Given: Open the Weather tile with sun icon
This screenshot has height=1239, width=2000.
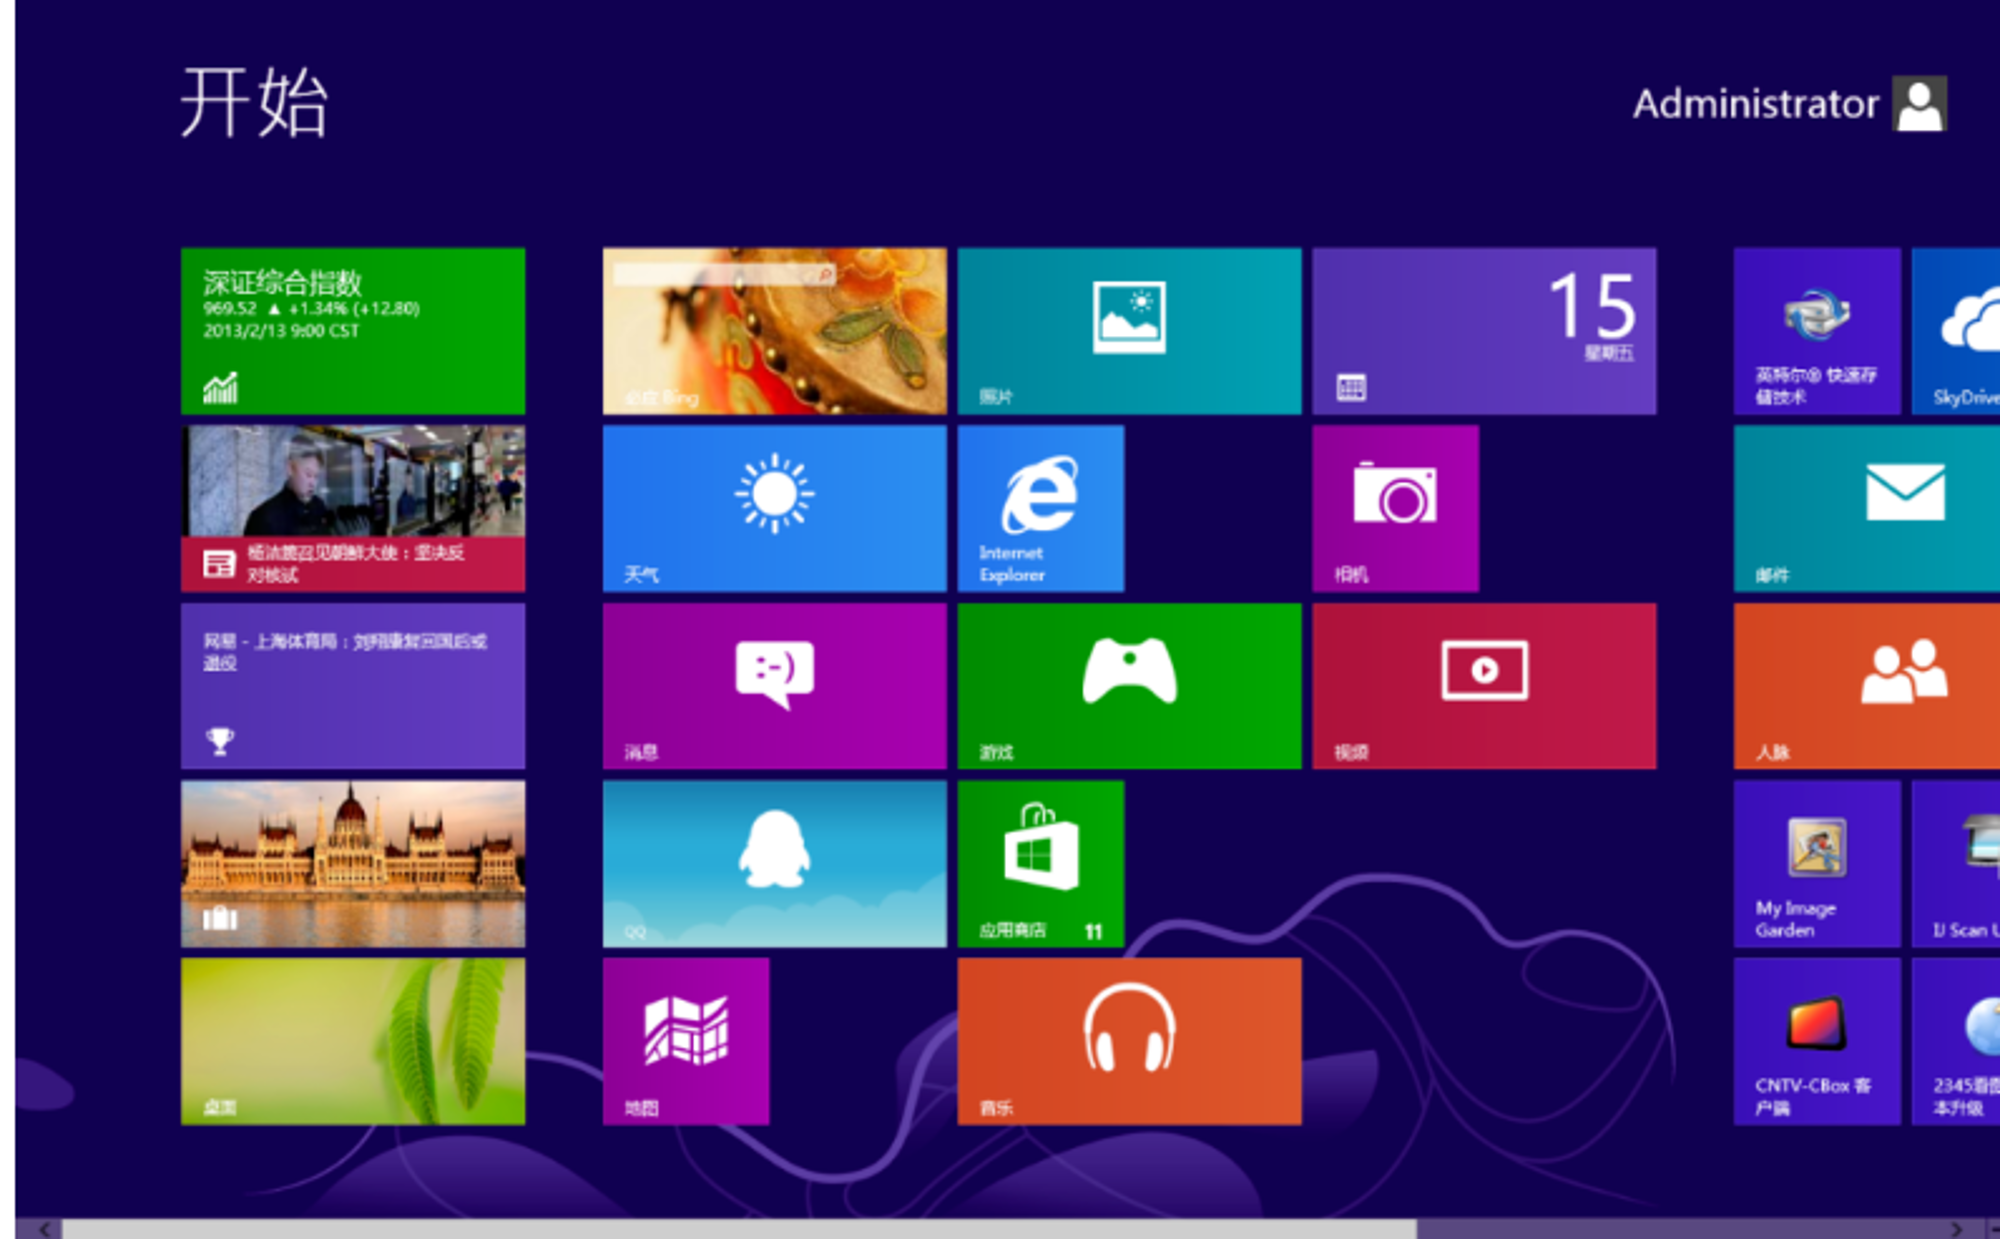Looking at the screenshot, I should pos(775,508).
